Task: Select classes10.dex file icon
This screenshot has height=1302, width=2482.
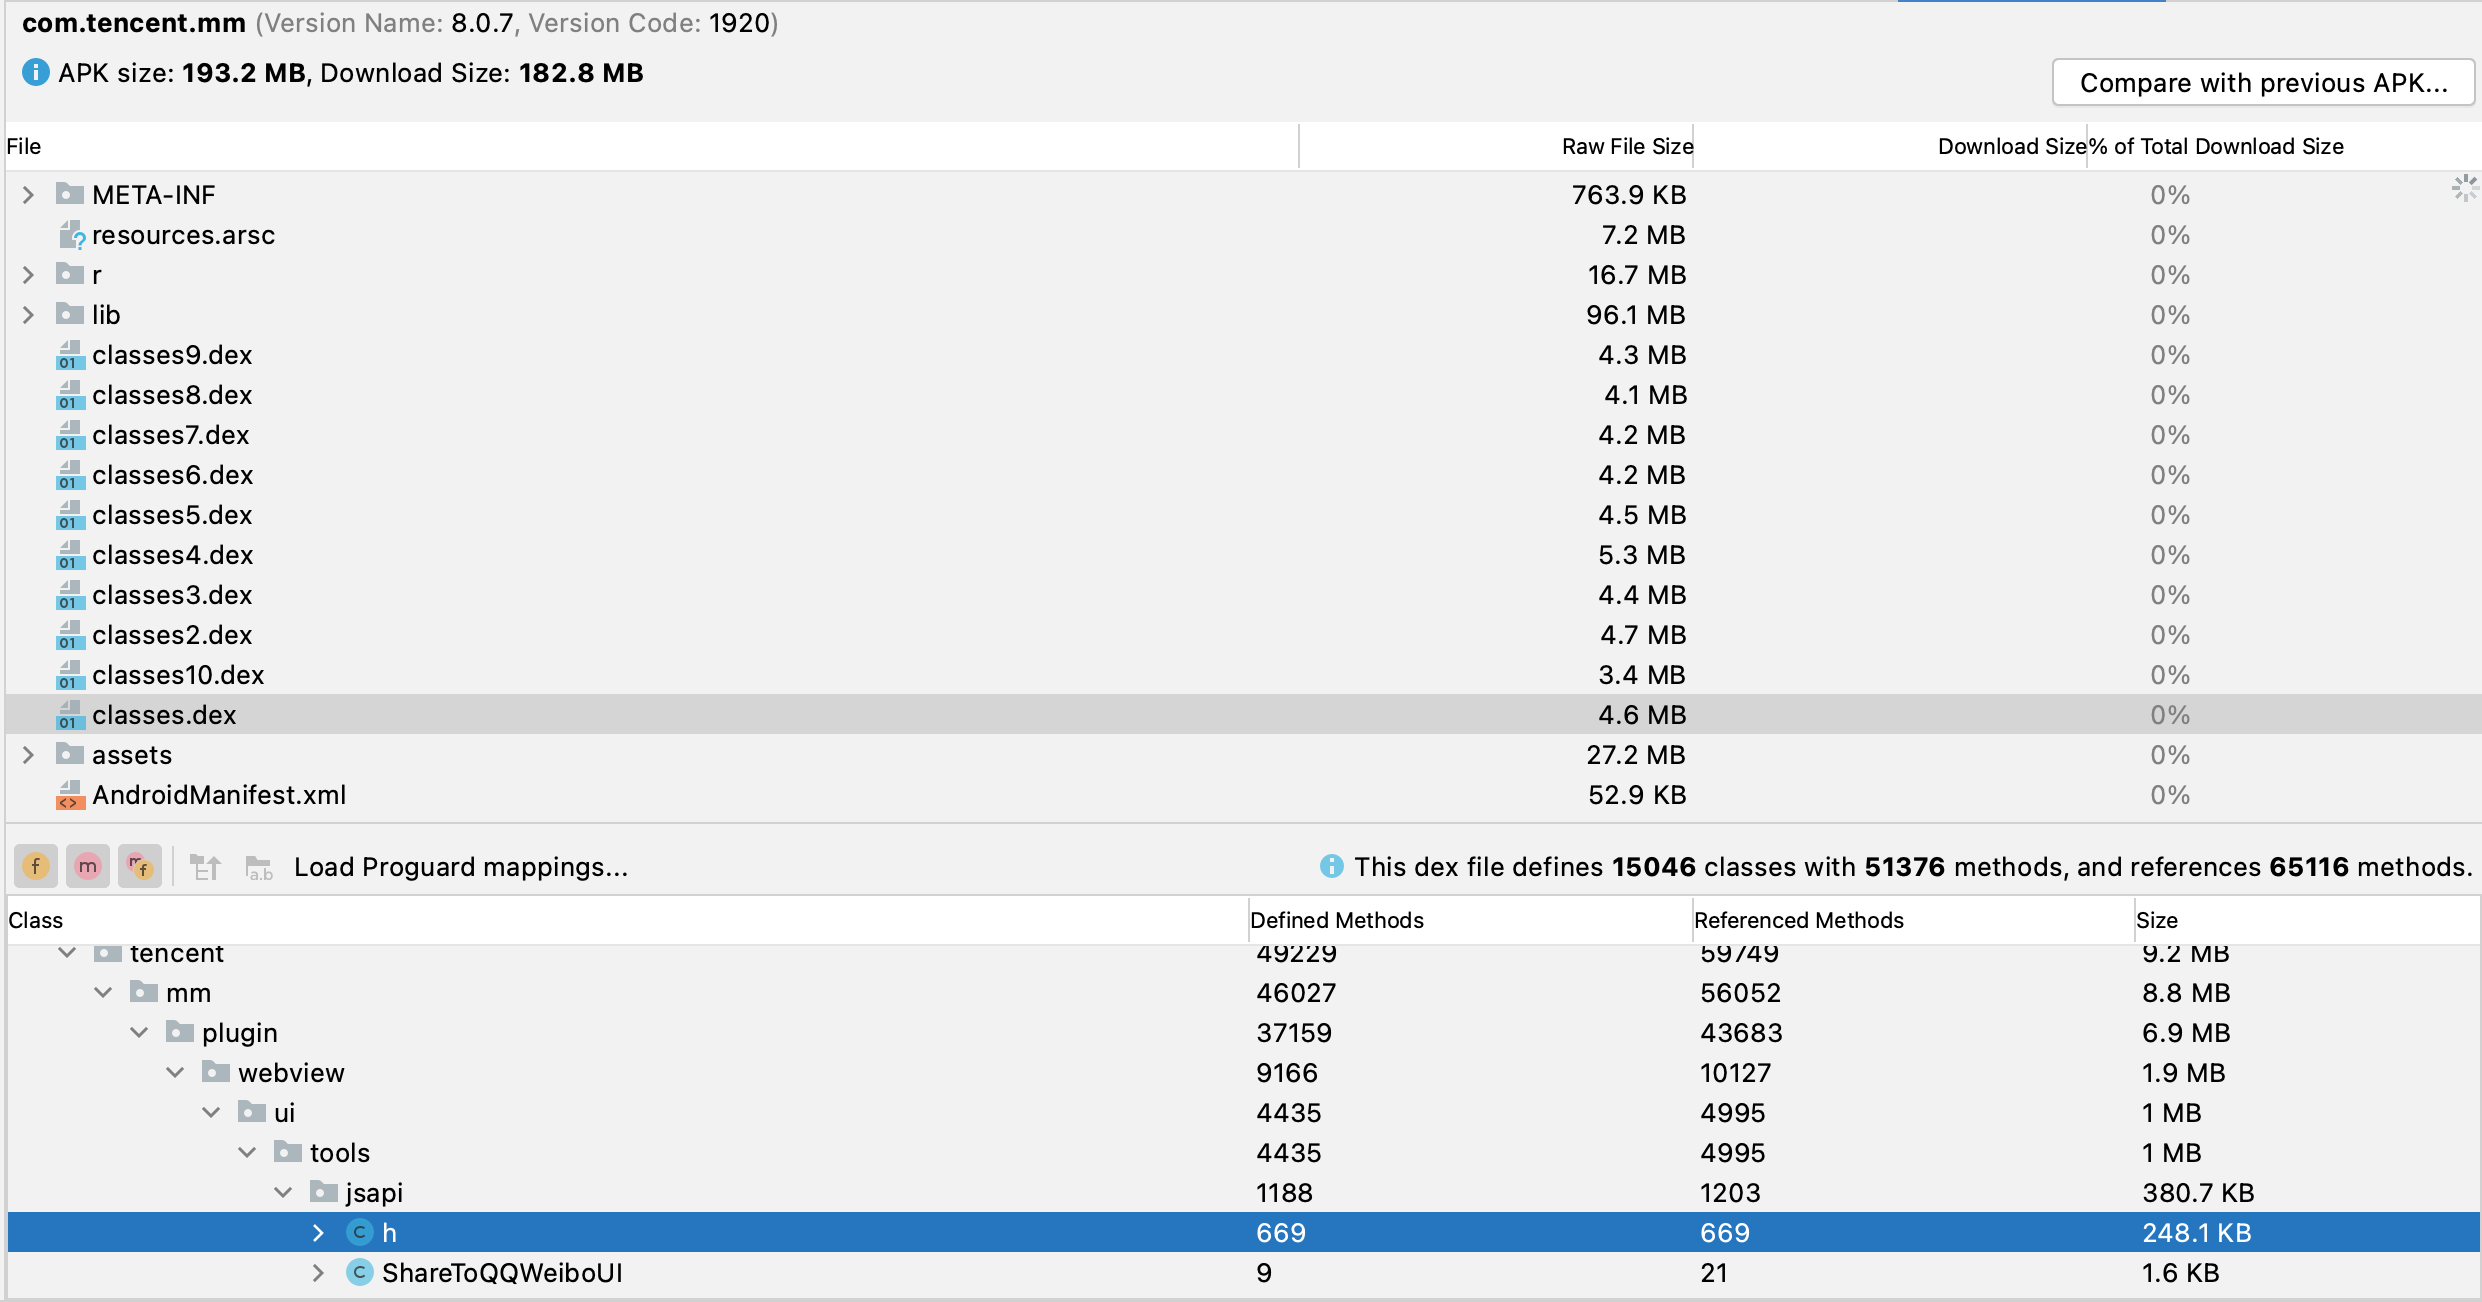Action: [x=70, y=675]
